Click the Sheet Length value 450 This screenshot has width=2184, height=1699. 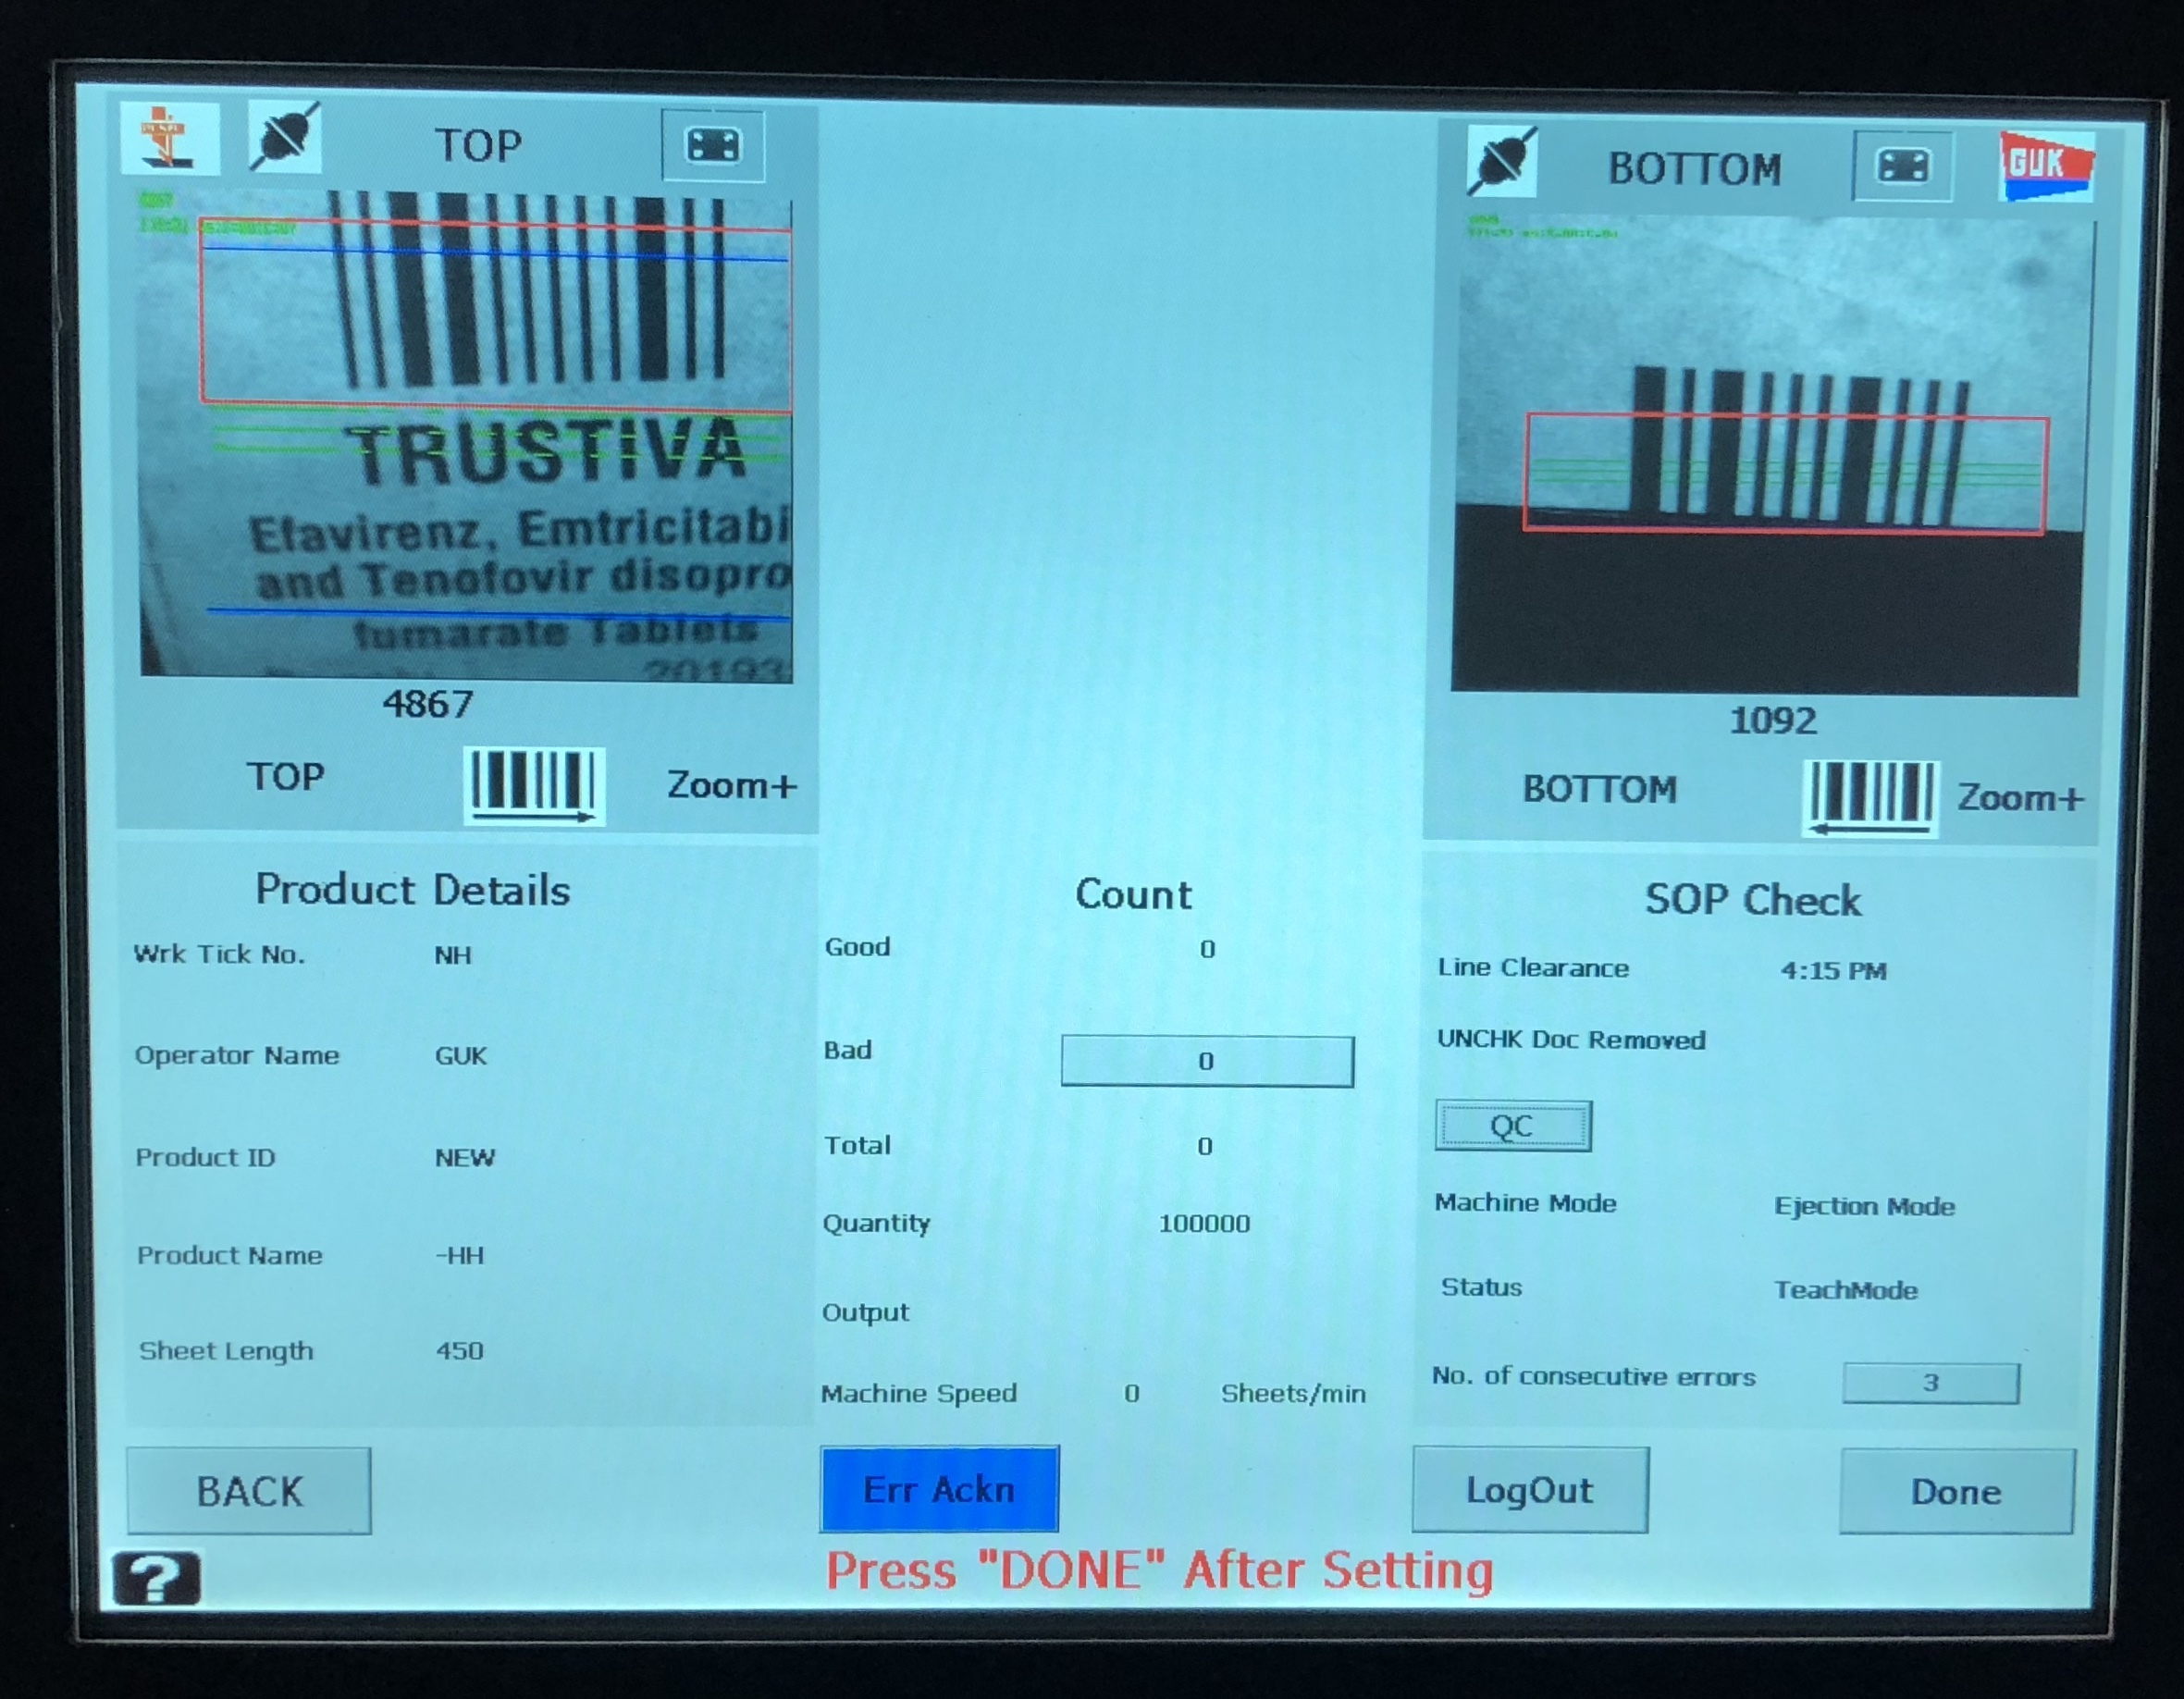(460, 1351)
